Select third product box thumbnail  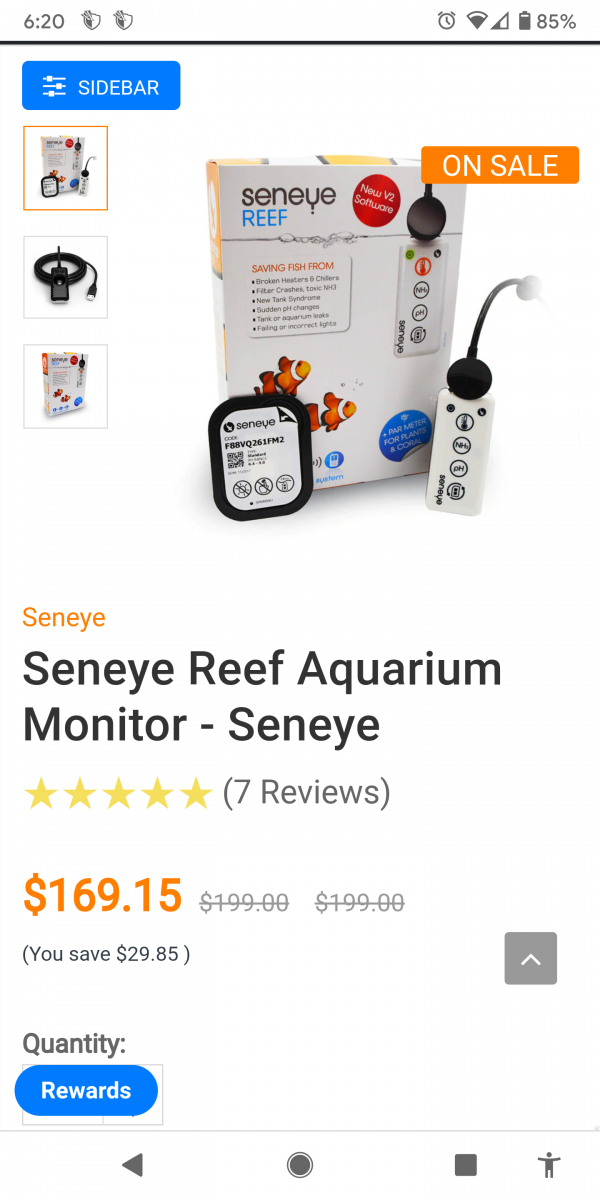coord(66,386)
